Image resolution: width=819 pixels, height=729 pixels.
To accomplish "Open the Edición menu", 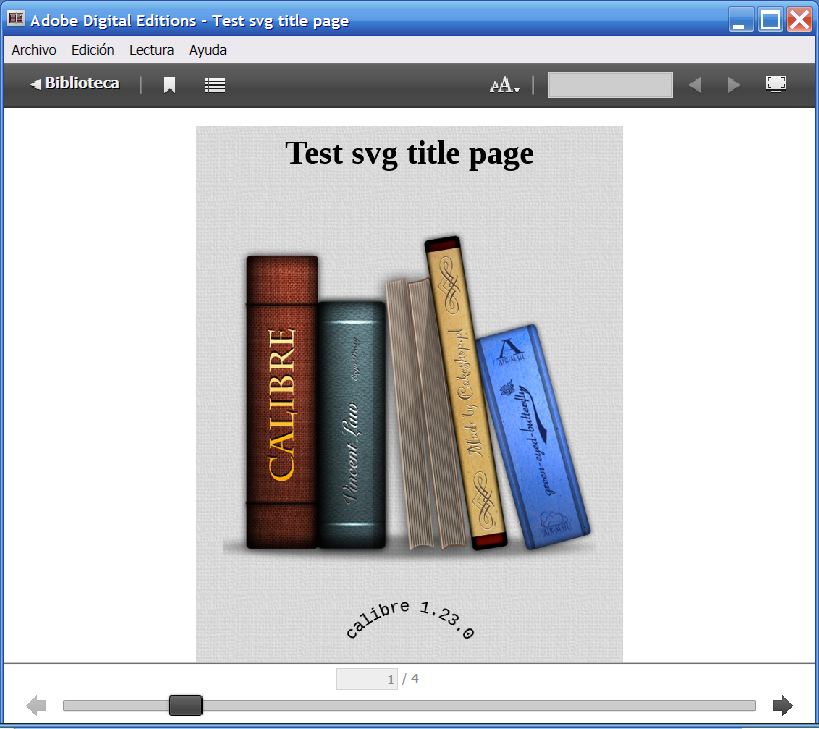I will pyautogui.click(x=92, y=50).
